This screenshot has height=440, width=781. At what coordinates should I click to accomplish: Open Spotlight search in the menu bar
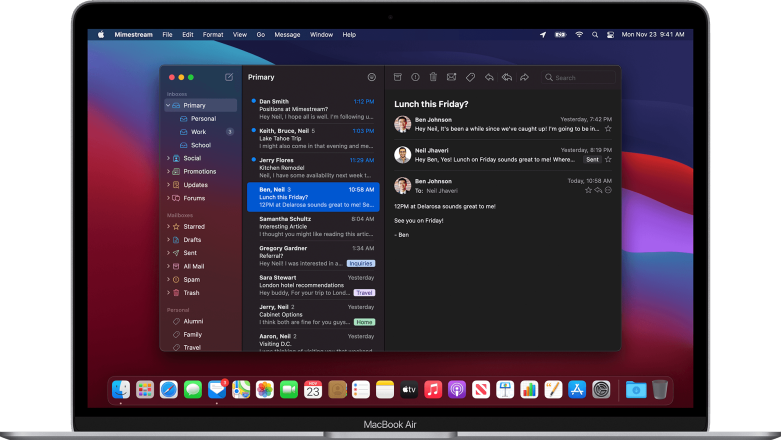point(595,35)
